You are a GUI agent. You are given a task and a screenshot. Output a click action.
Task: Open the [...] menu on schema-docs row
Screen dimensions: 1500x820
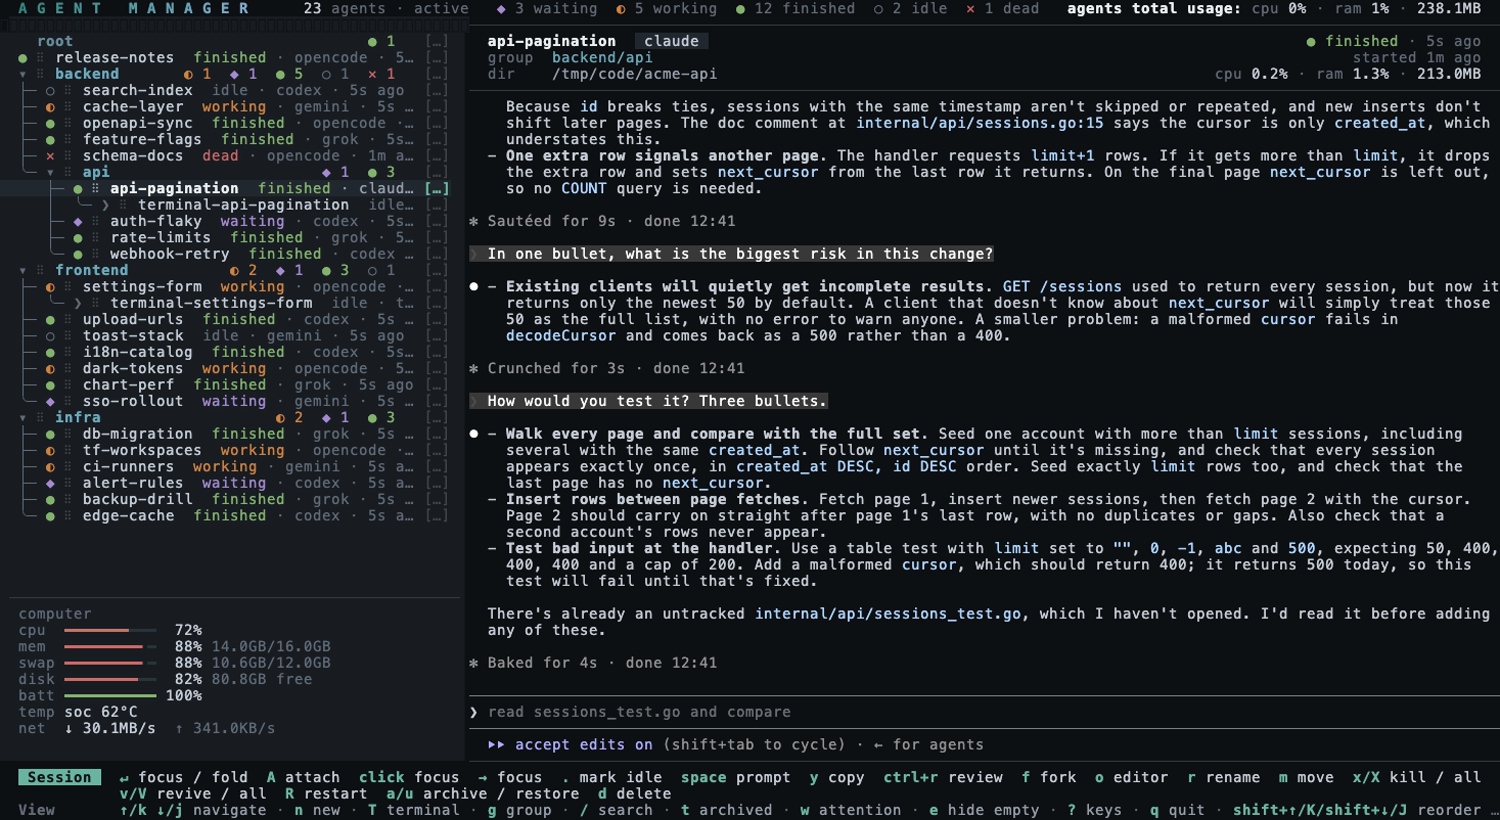point(436,156)
